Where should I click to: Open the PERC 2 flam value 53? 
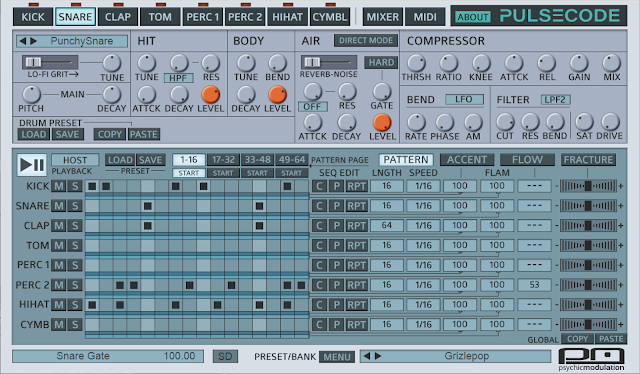click(x=534, y=285)
